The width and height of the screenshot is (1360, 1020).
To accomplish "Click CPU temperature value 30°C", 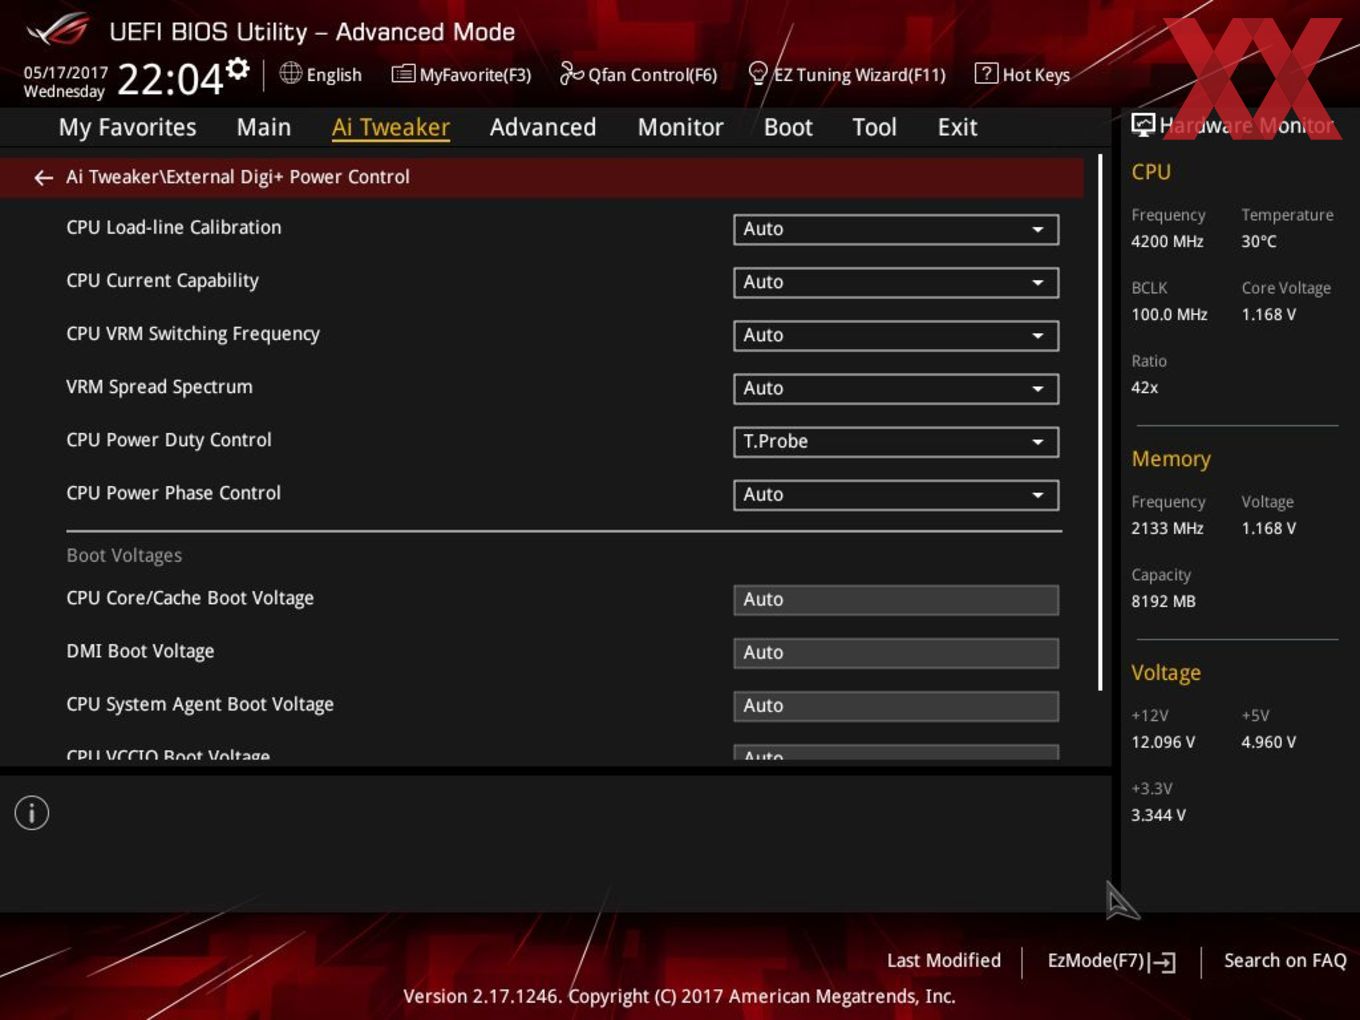I will click(1259, 241).
